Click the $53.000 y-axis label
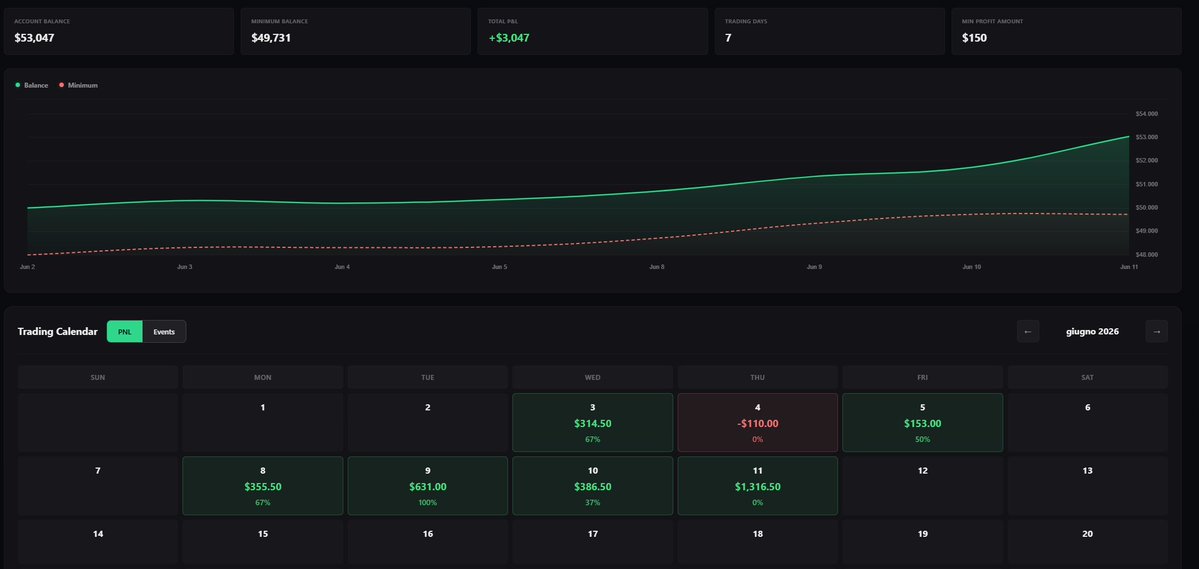1199x569 pixels. pyautogui.click(x=1147, y=137)
